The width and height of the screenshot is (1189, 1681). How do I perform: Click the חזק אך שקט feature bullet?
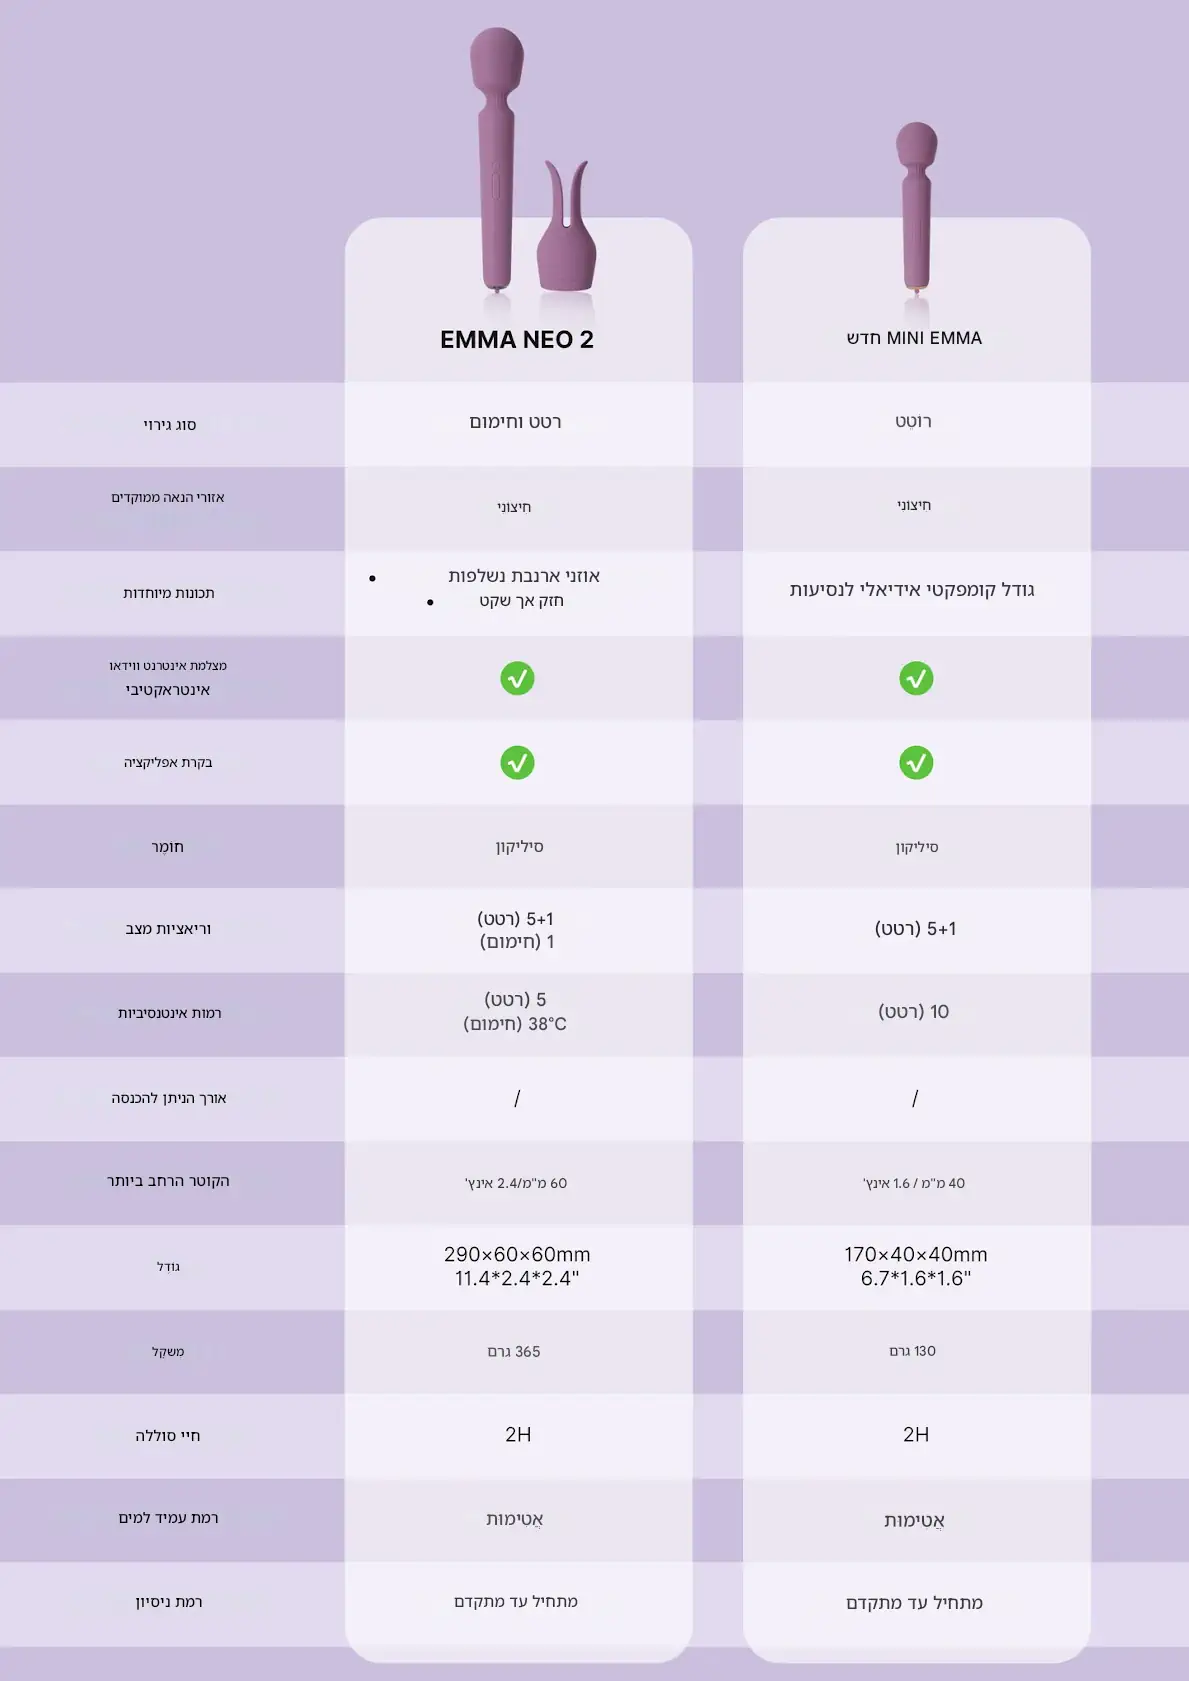(x=521, y=601)
